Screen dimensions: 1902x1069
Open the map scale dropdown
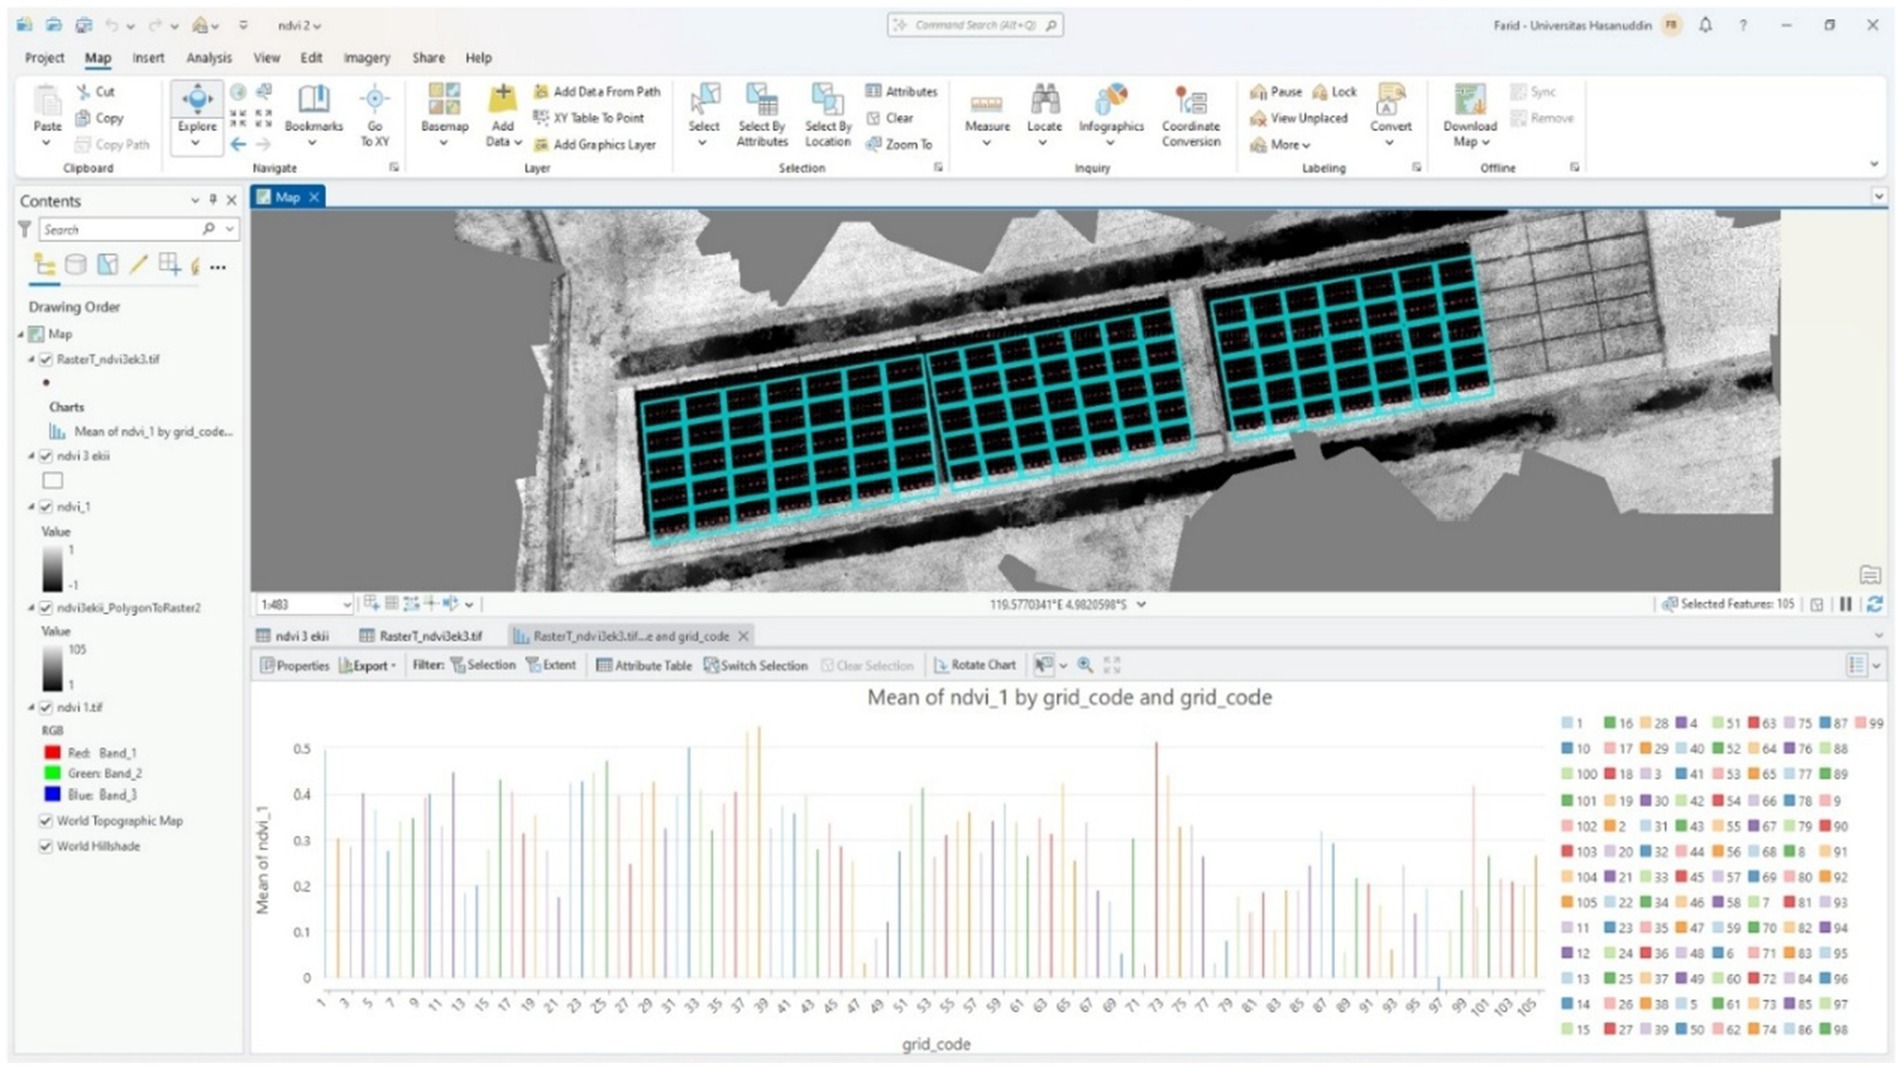(346, 605)
